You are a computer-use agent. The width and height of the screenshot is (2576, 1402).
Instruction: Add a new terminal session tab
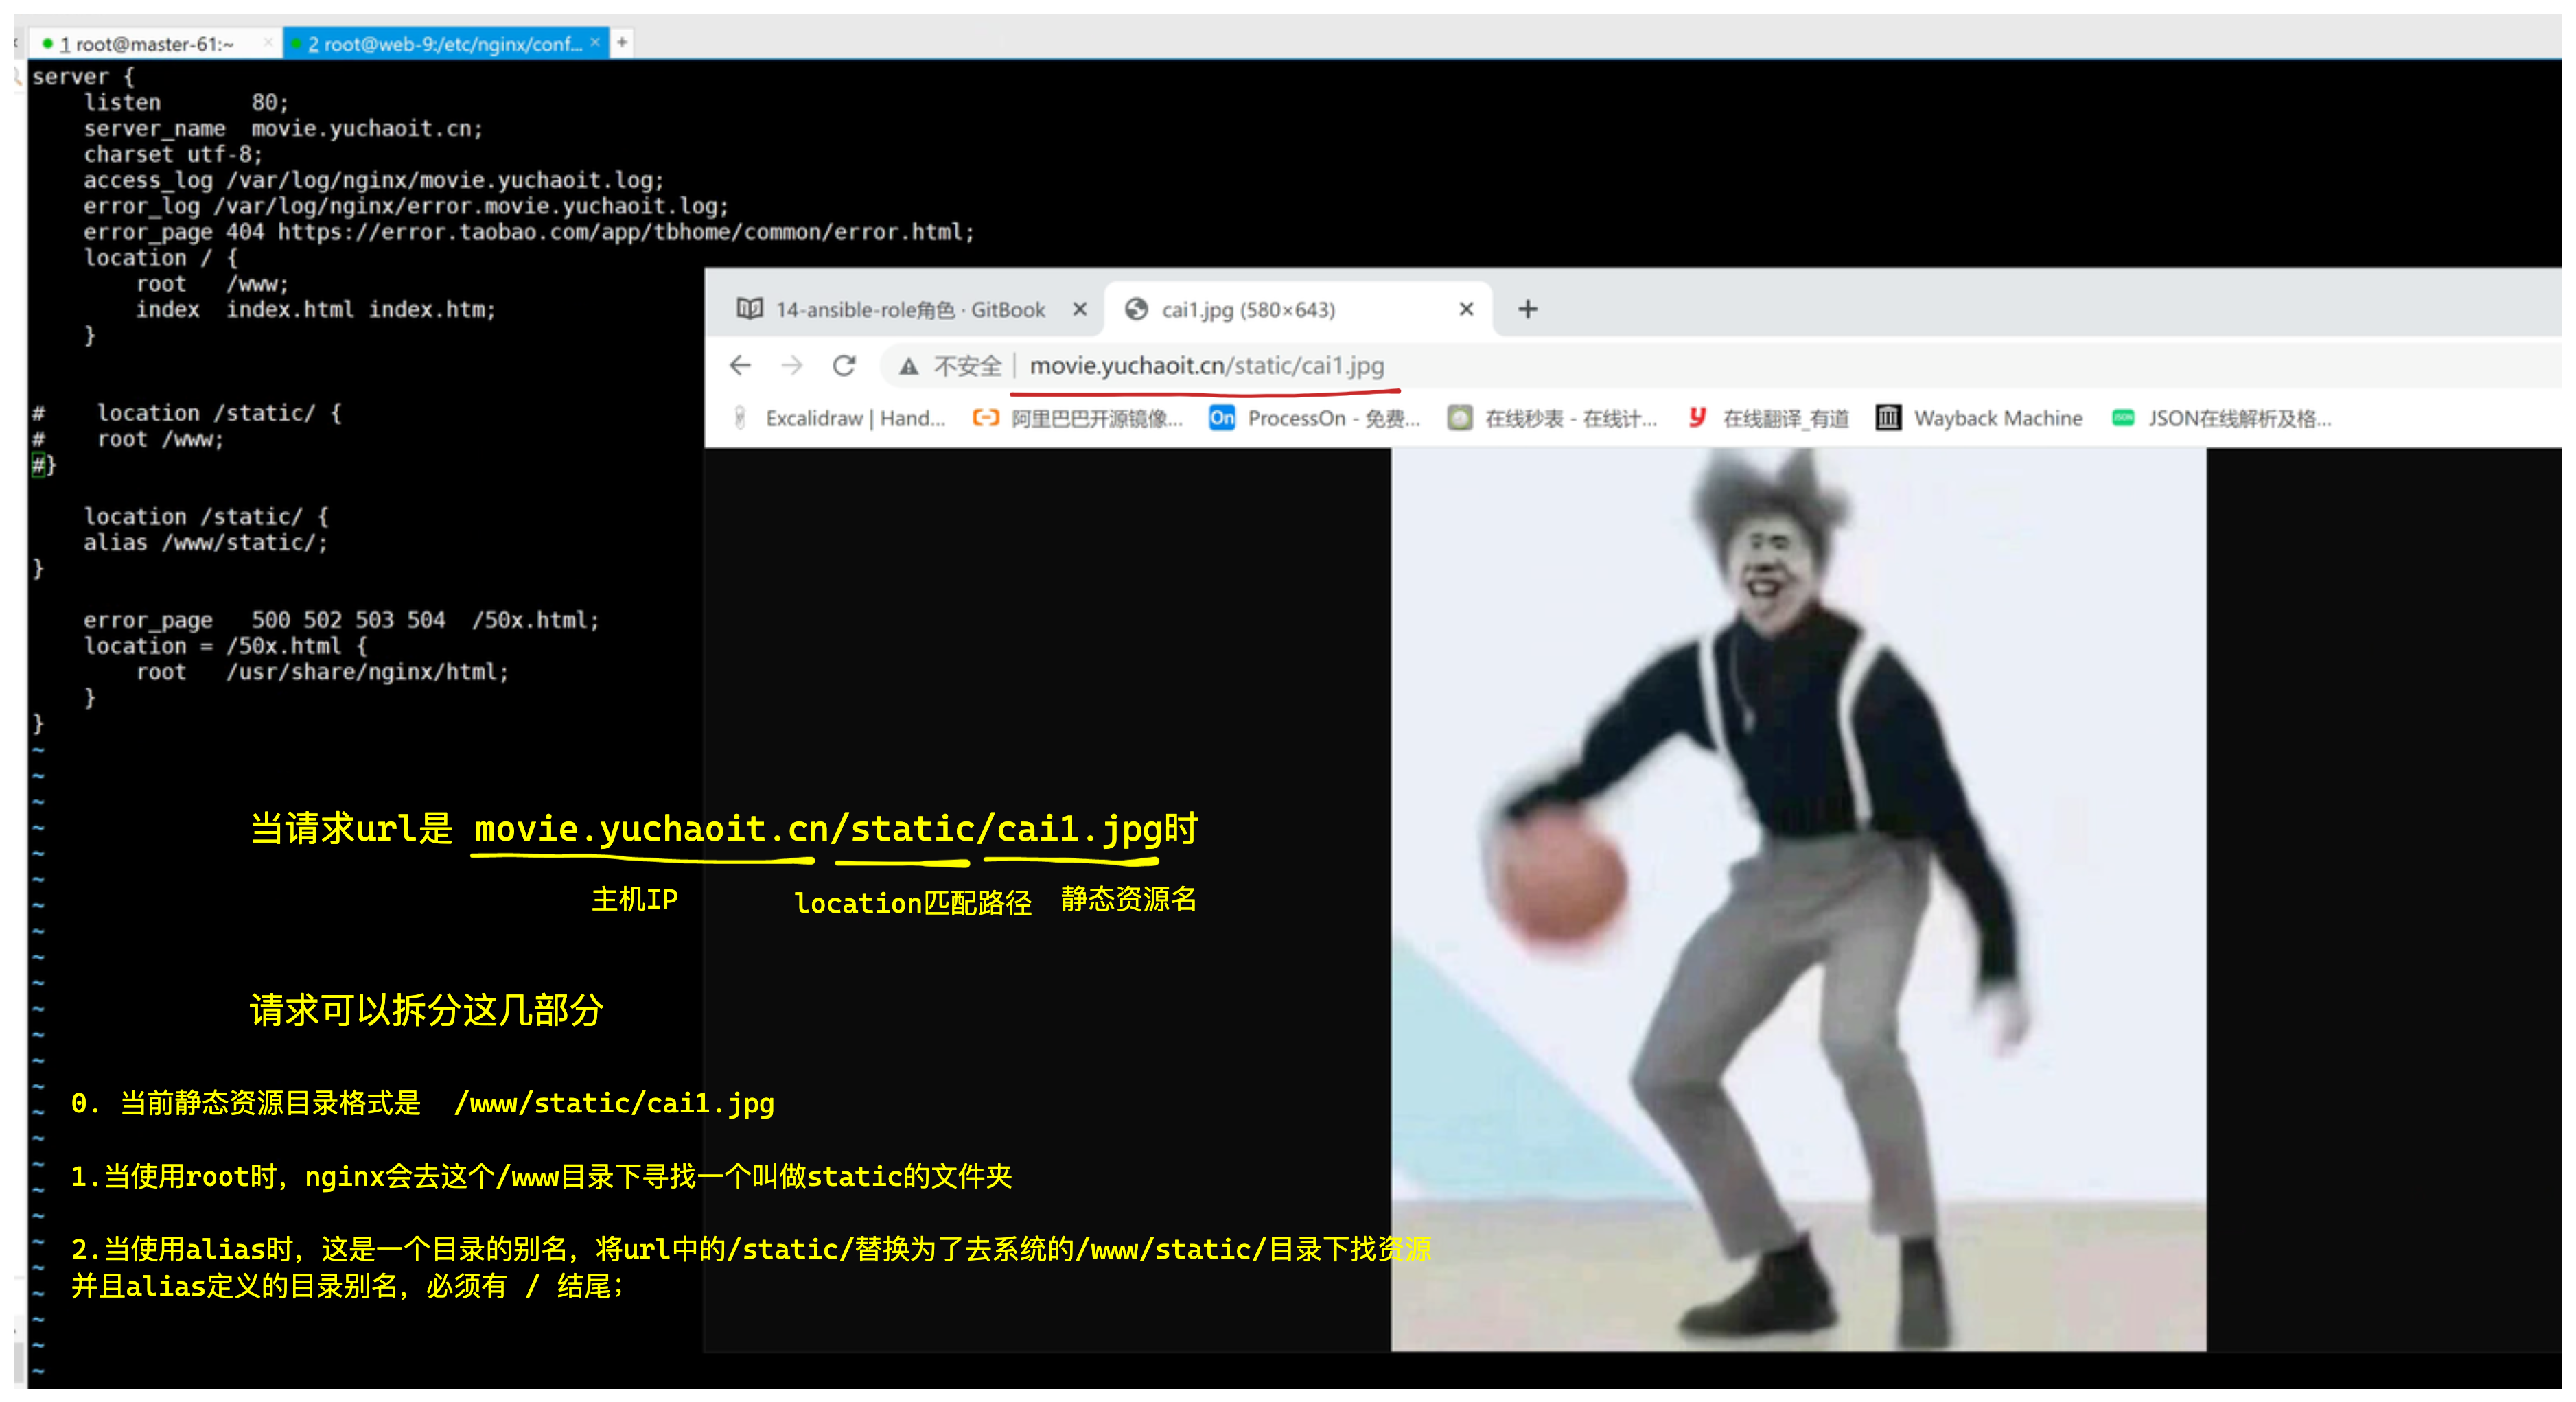click(x=622, y=42)
